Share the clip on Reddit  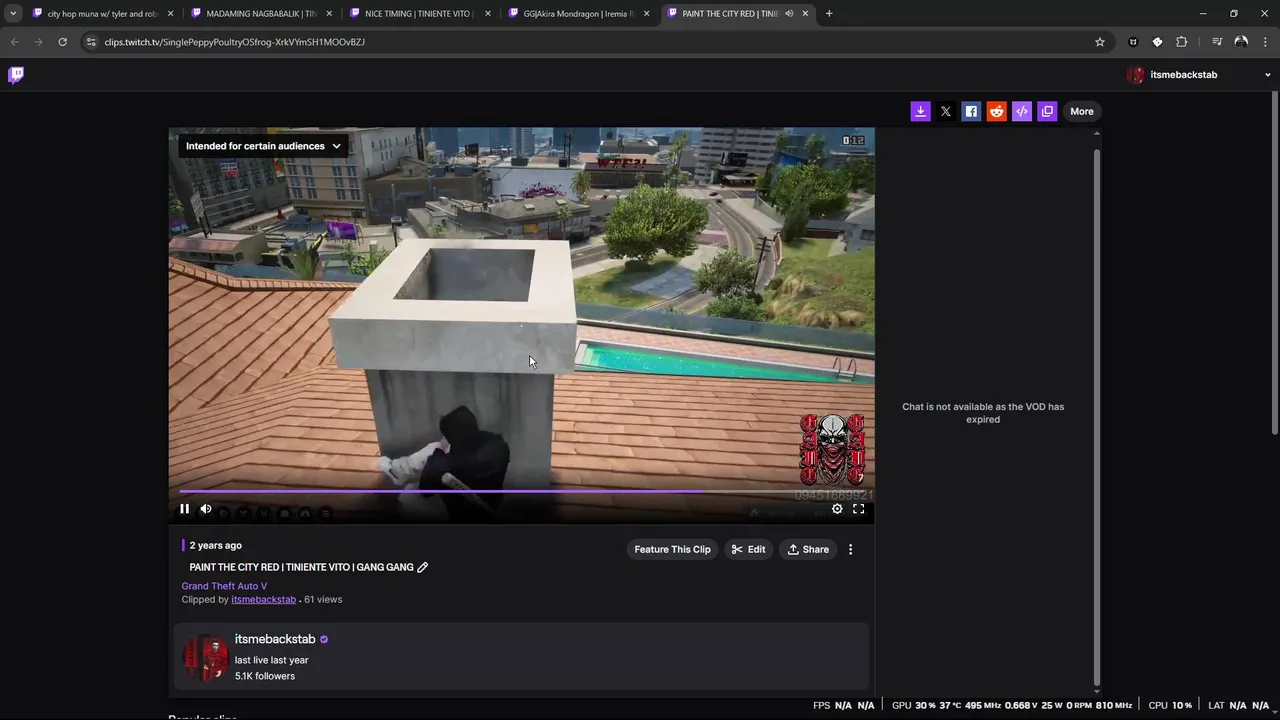click(996, 111)
